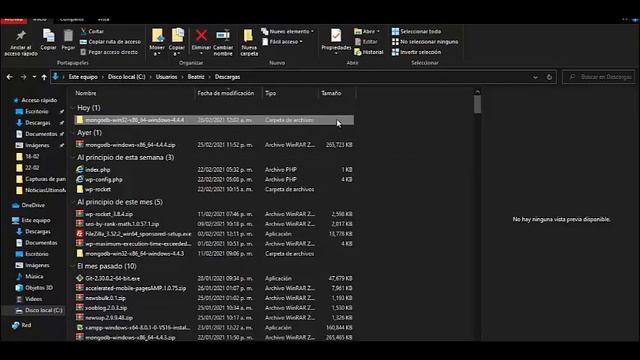Create a Nueva carpeta
The height and width of the screenshot is (360, 640).
pos(249,42)
